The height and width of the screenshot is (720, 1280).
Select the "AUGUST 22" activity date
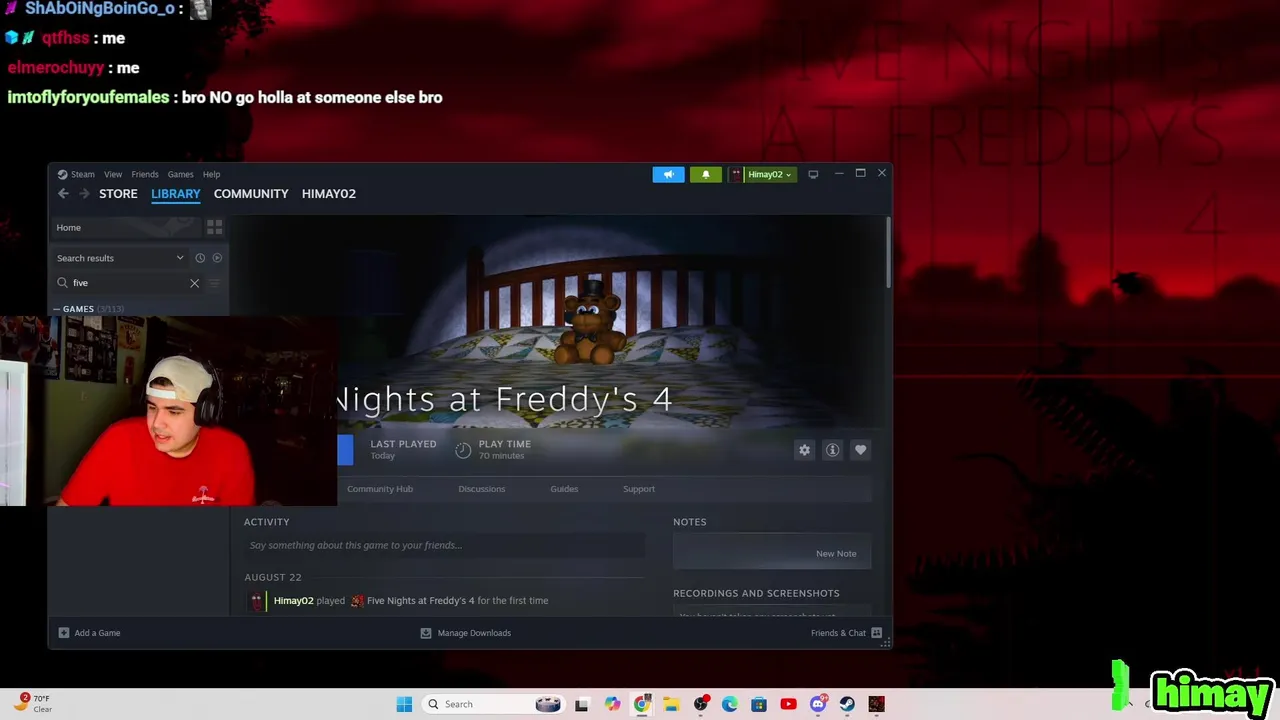coord(273,577)
